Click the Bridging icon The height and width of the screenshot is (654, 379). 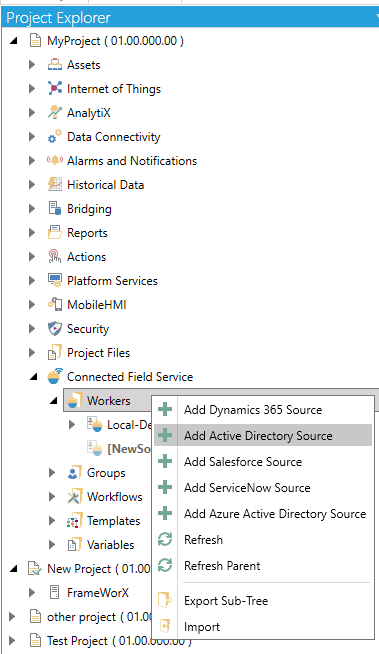tap(55, 209)
